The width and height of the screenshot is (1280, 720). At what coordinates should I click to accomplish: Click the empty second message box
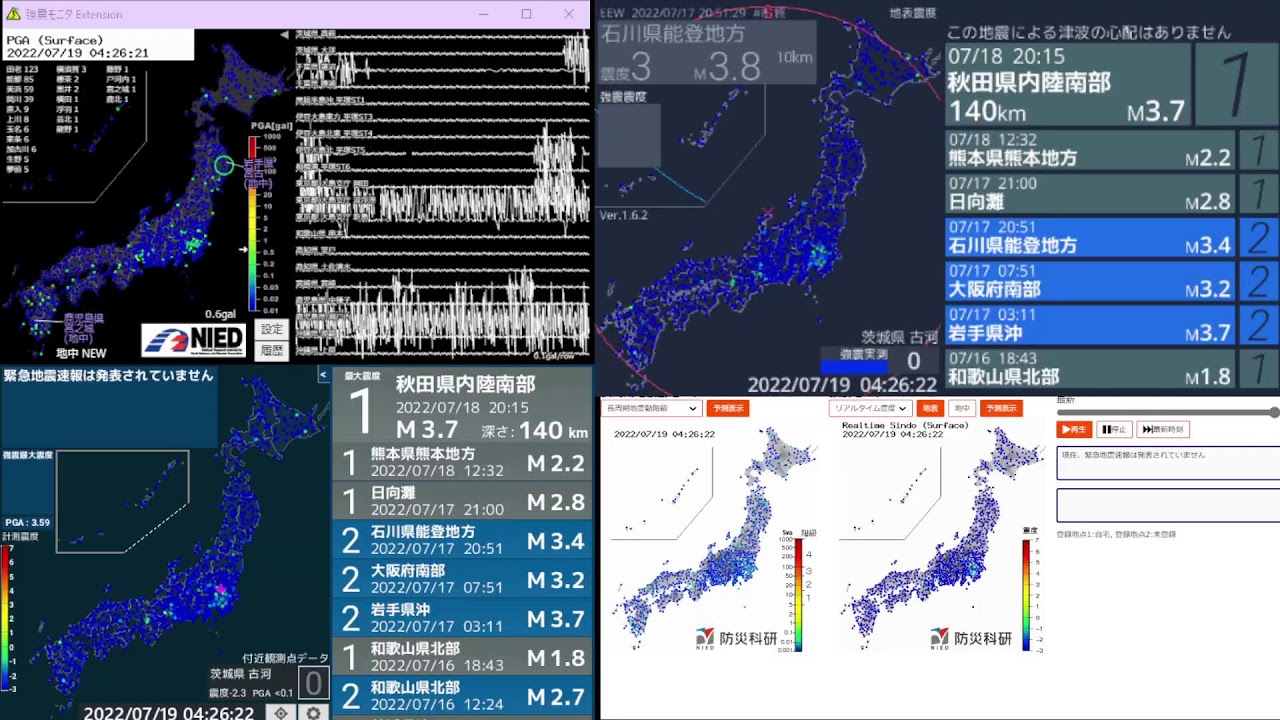pos(1168,505)
